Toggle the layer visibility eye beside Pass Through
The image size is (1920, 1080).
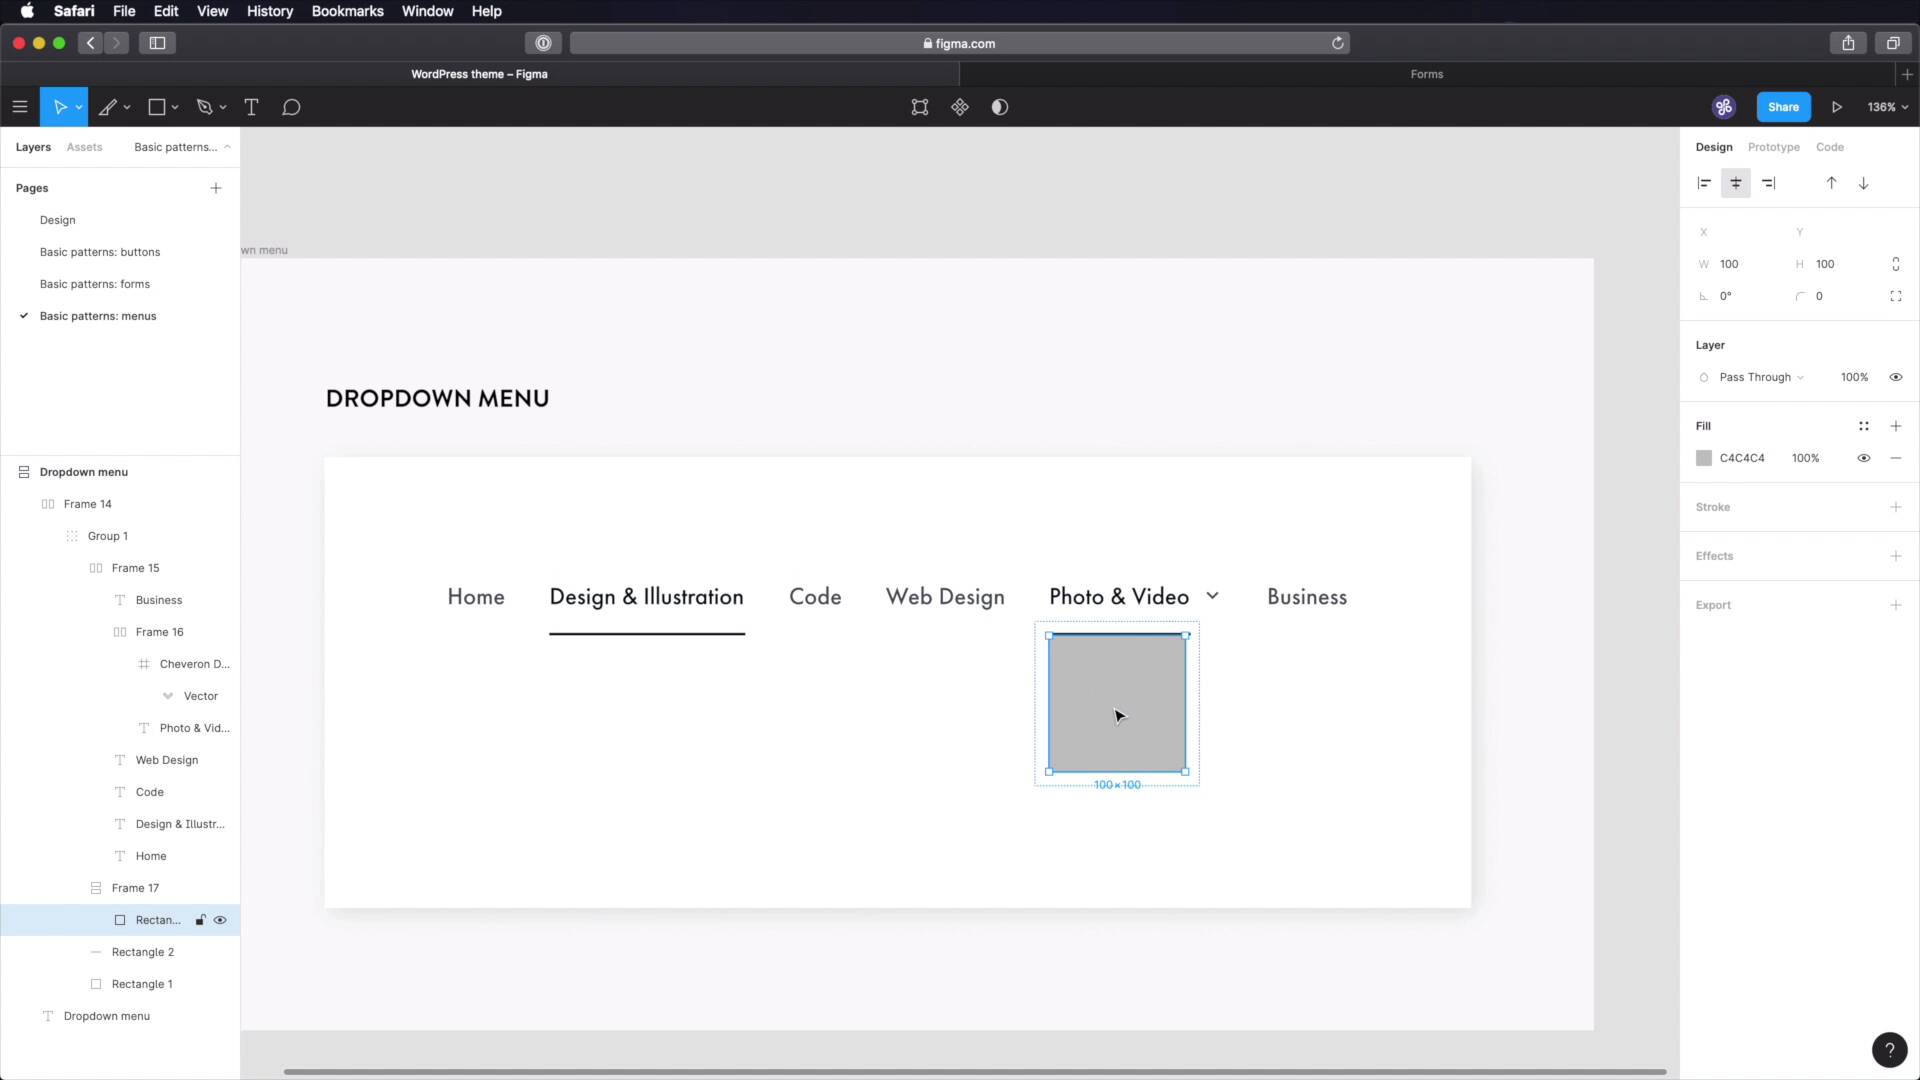[x=1895, y=377]
